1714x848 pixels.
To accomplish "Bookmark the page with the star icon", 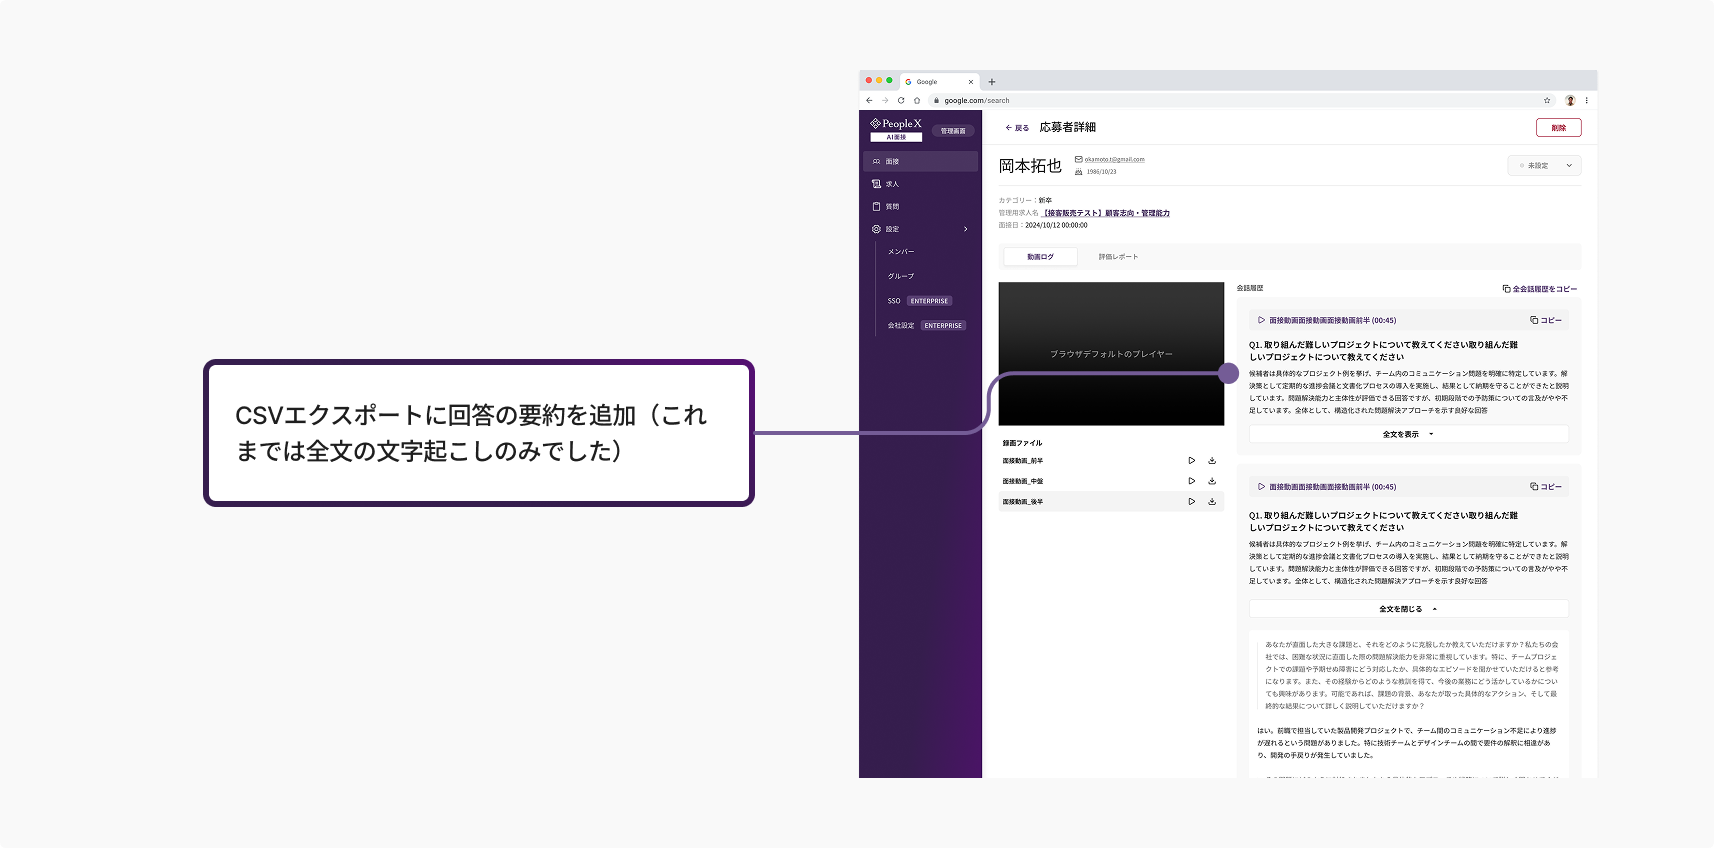I will point(1547,100).
